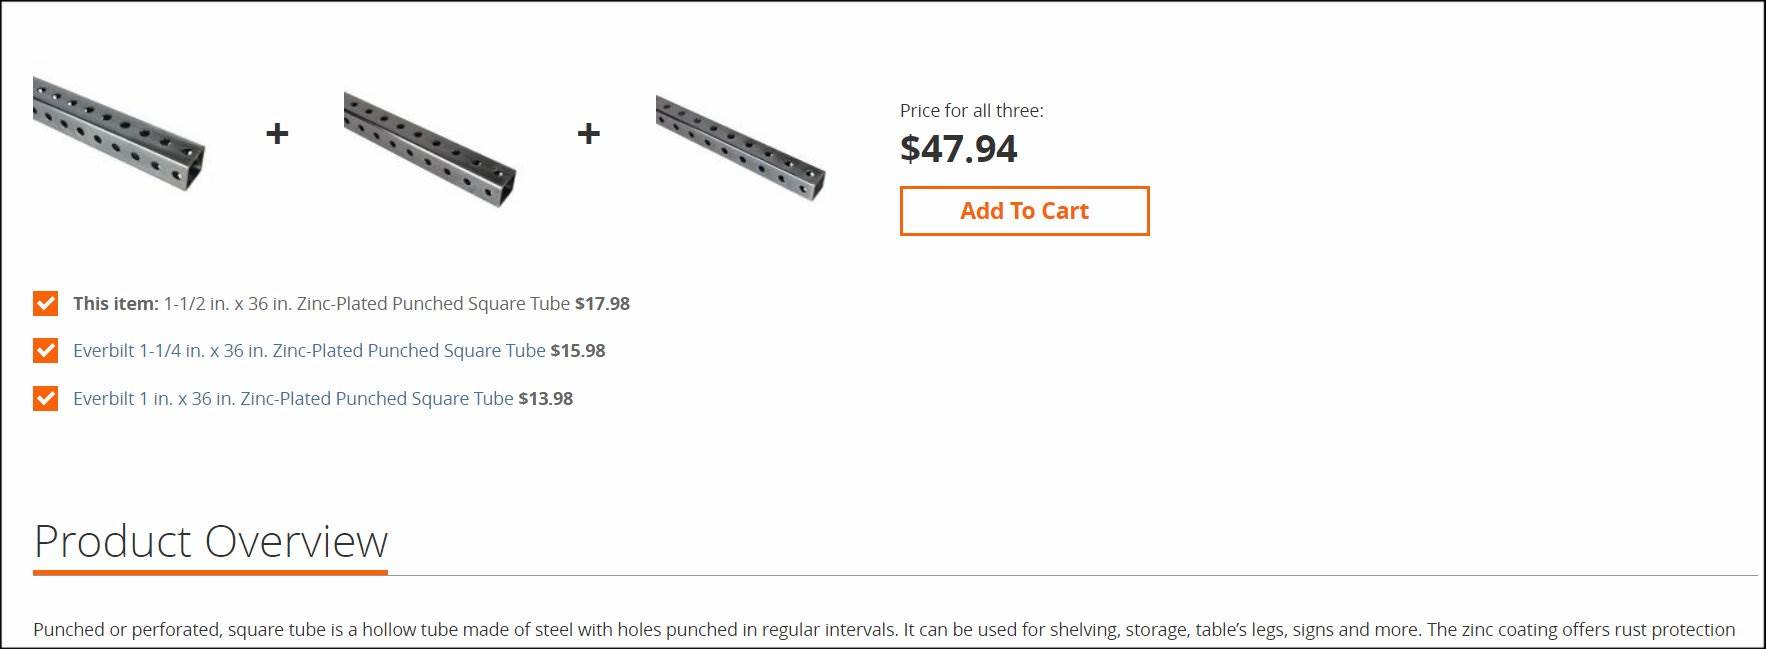The image size is (1766, 649).
Task: Click the $13.98 item price
Action: tap(546, 399)
